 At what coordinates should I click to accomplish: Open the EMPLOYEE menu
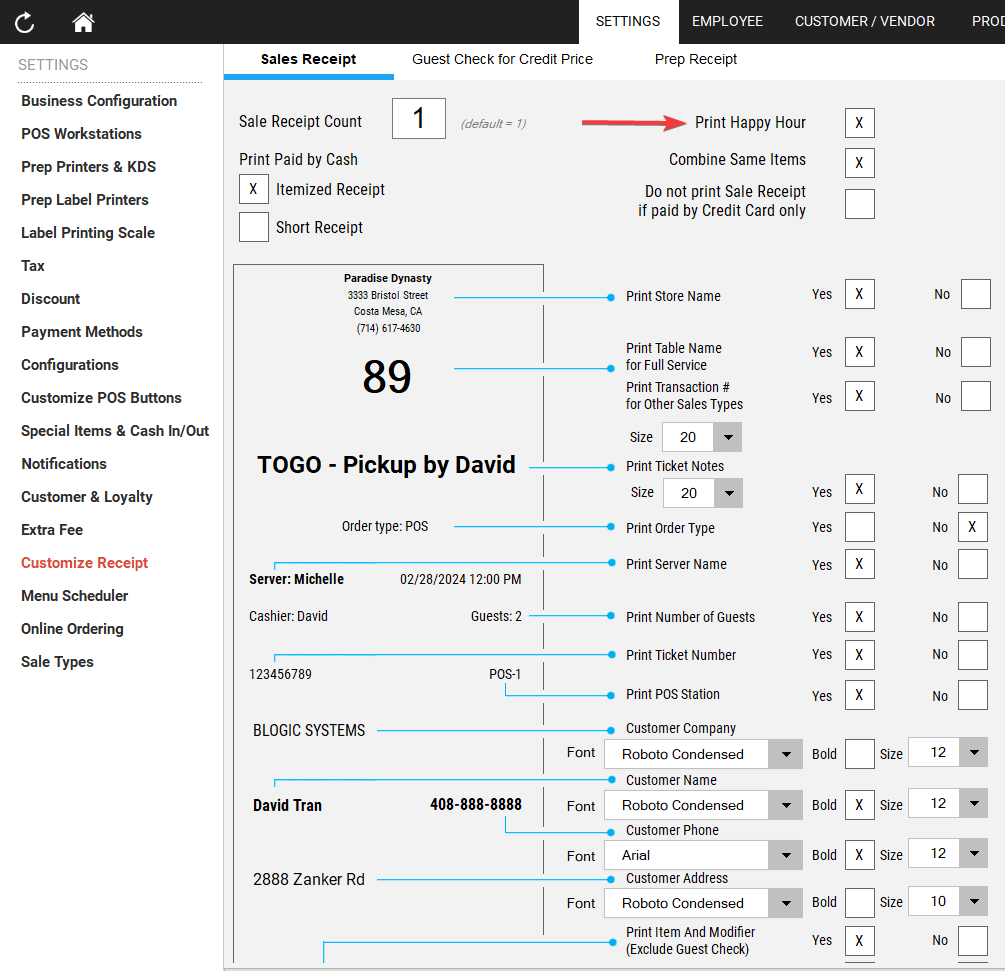(727, 21)
